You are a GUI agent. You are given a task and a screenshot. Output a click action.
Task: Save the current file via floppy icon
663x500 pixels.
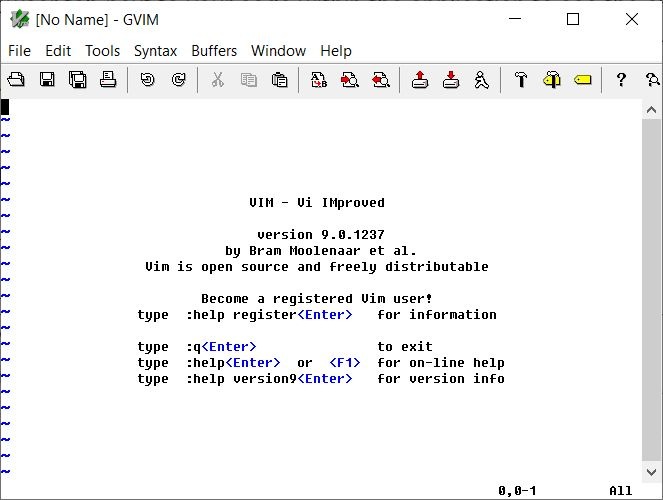pyautogui.click(x=47, y=79)
